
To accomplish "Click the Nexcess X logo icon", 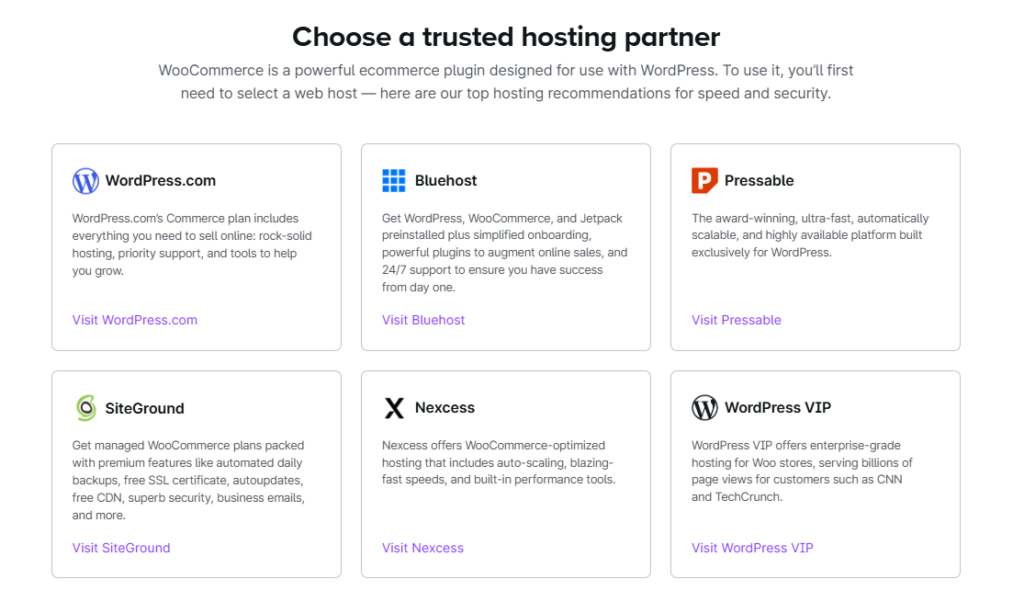I will click(394, 408).
